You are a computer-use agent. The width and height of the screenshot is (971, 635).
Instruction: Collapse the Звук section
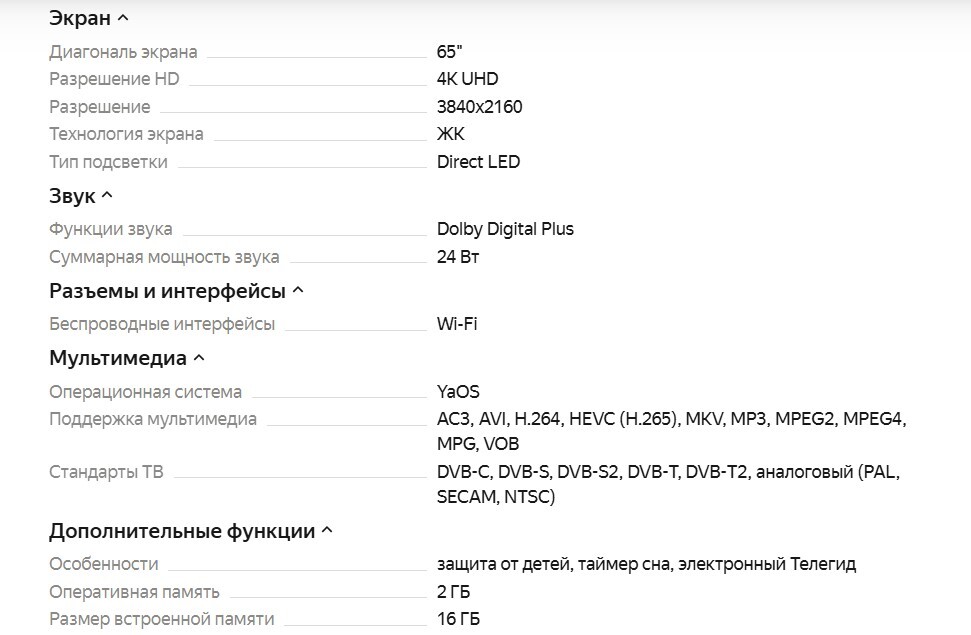[107, 196]
